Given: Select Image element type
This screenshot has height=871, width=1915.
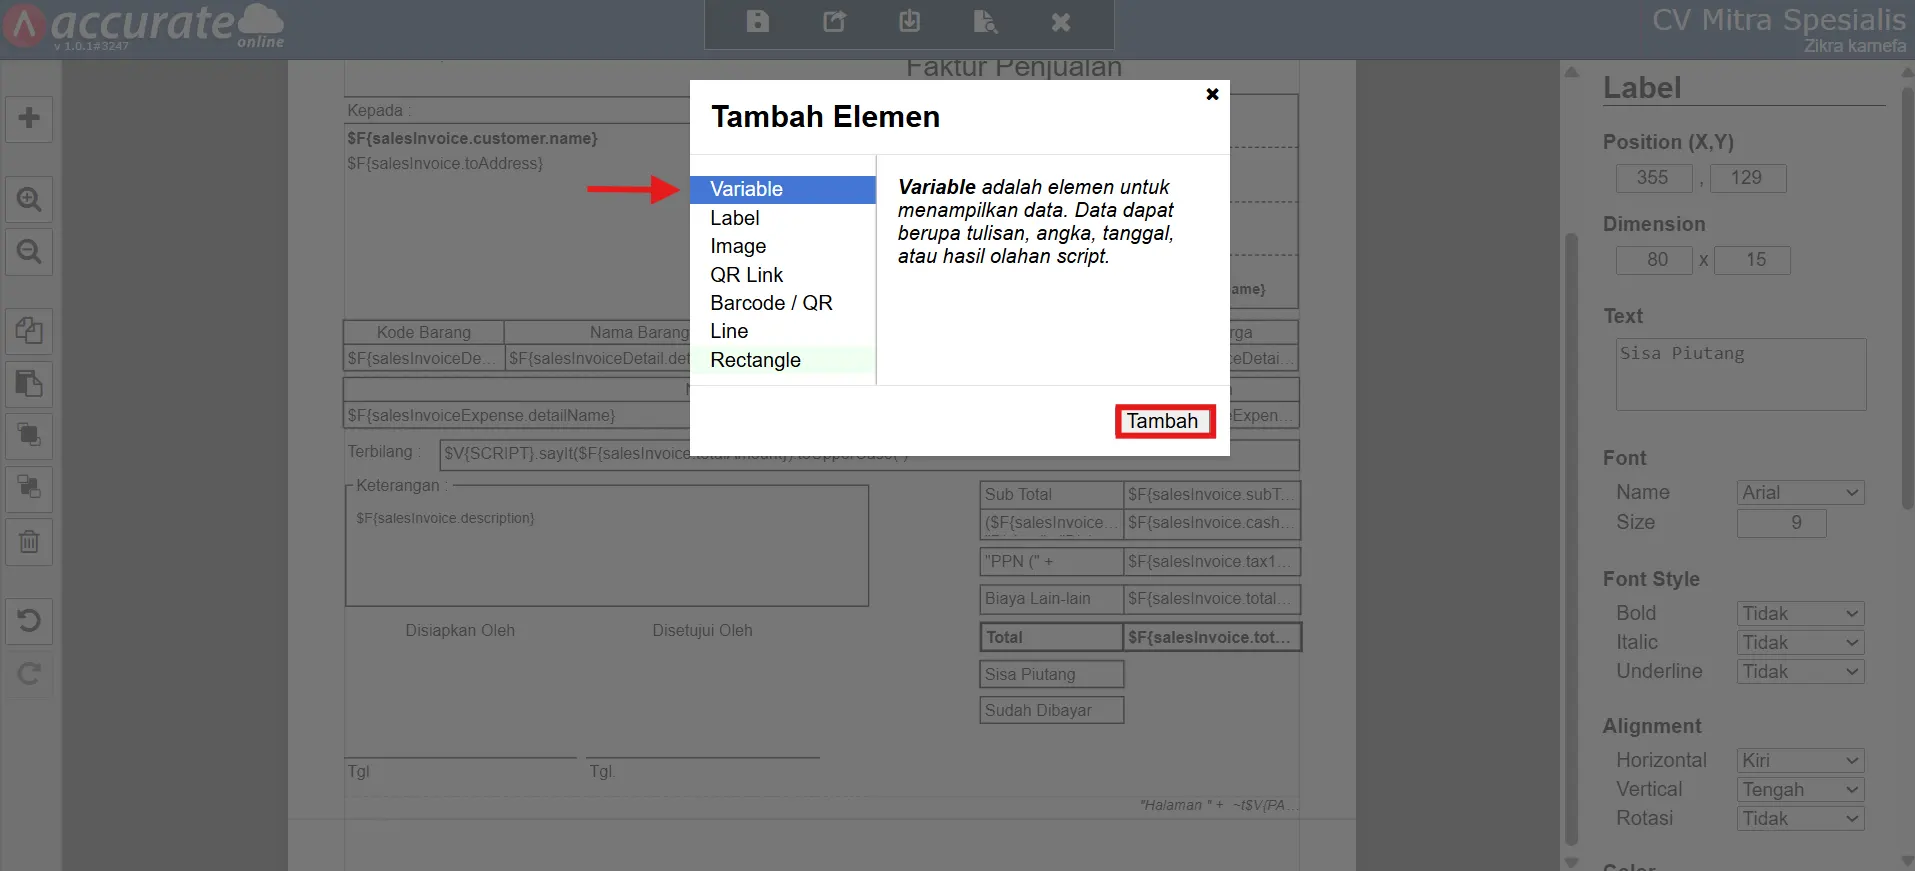Looking at the screenshot, I should 738,246.
